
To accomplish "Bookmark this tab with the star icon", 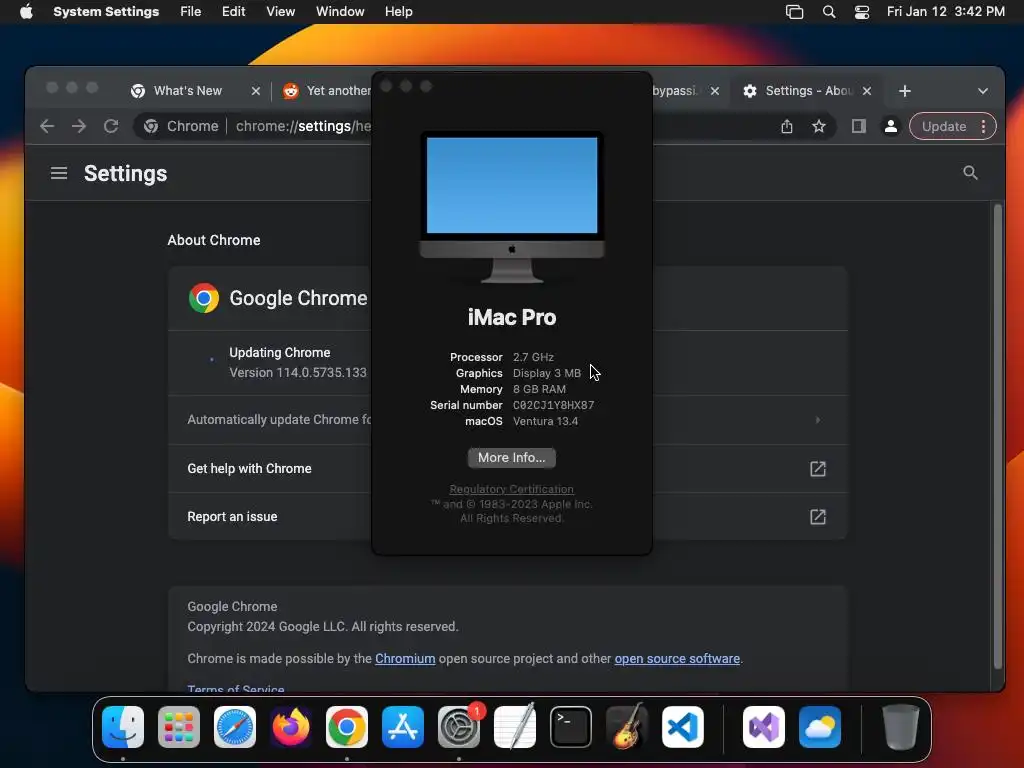I will (819, 126).
